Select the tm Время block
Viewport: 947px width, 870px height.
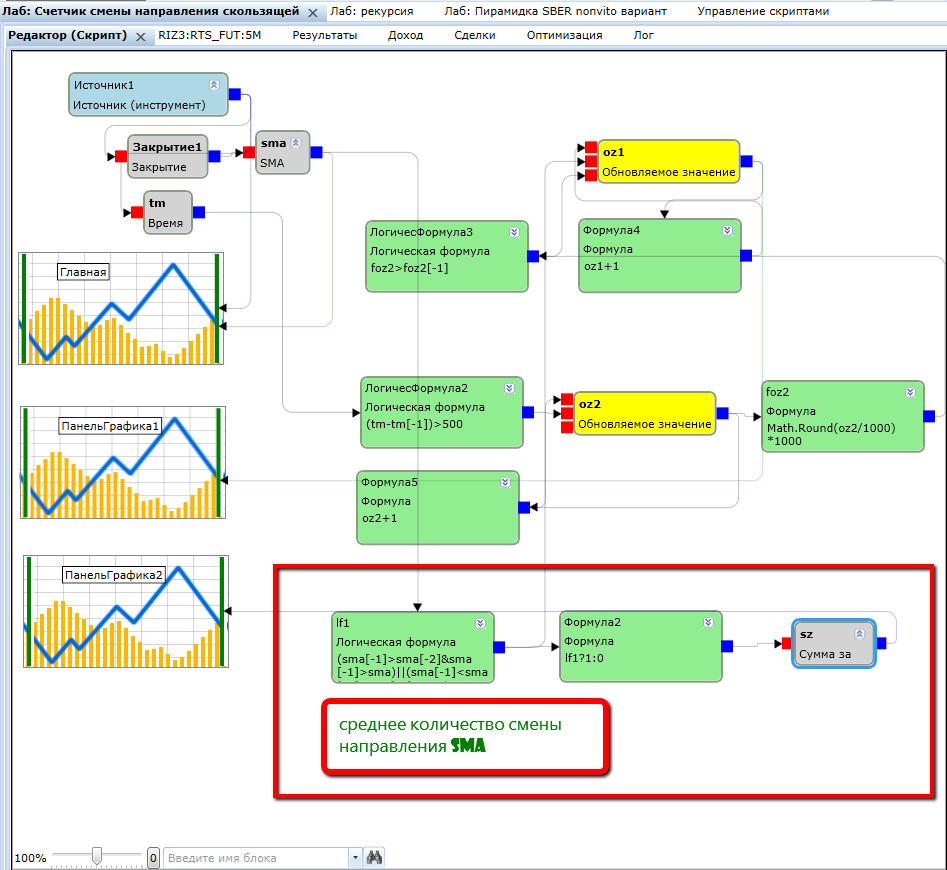[167, 213]
